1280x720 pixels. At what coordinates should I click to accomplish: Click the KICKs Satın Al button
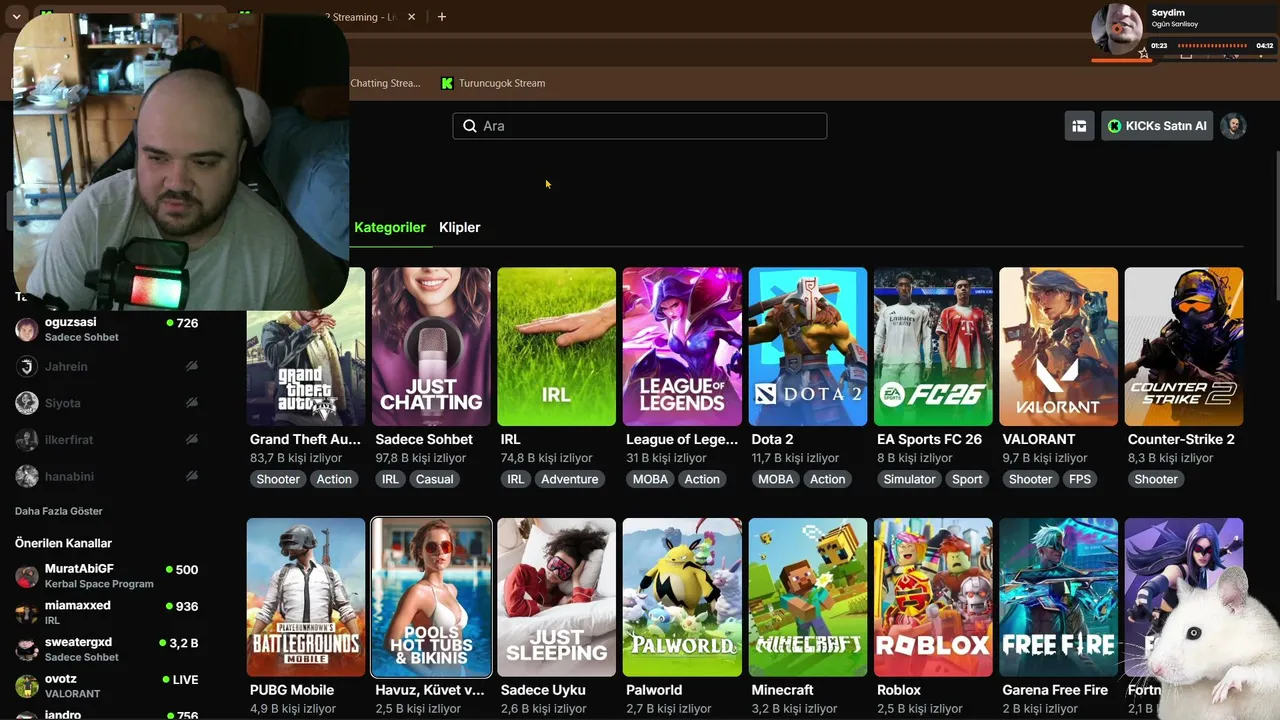tap(1157, 126)
